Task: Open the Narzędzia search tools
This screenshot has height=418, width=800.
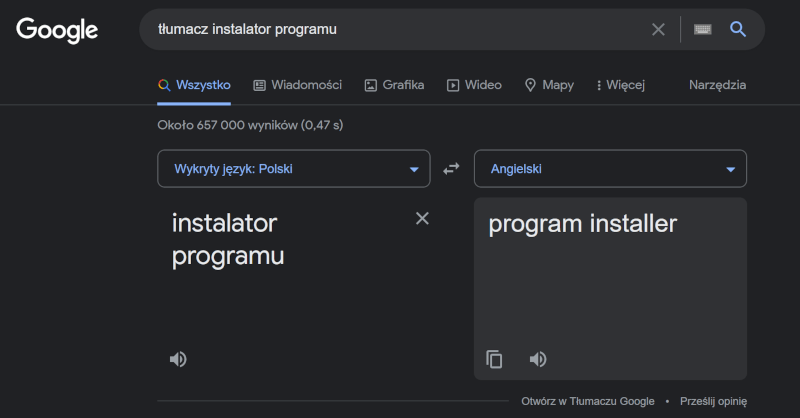Action: point(717,85)
